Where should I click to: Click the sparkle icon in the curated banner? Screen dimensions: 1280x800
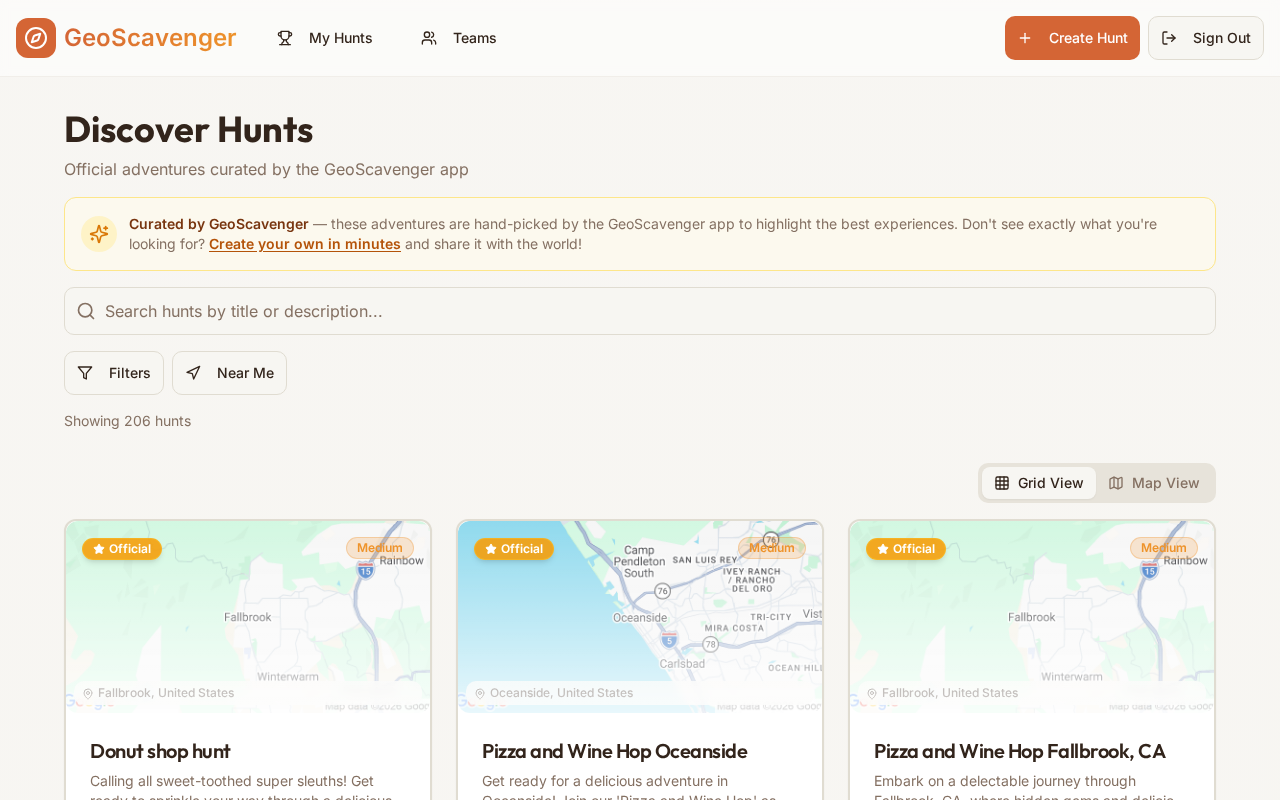pos(99,234)
